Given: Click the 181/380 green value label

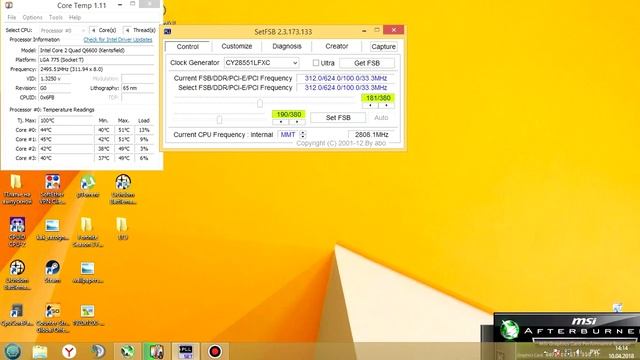Looking at the screenshot, I should pyautogui.click(x=378, y=98).
